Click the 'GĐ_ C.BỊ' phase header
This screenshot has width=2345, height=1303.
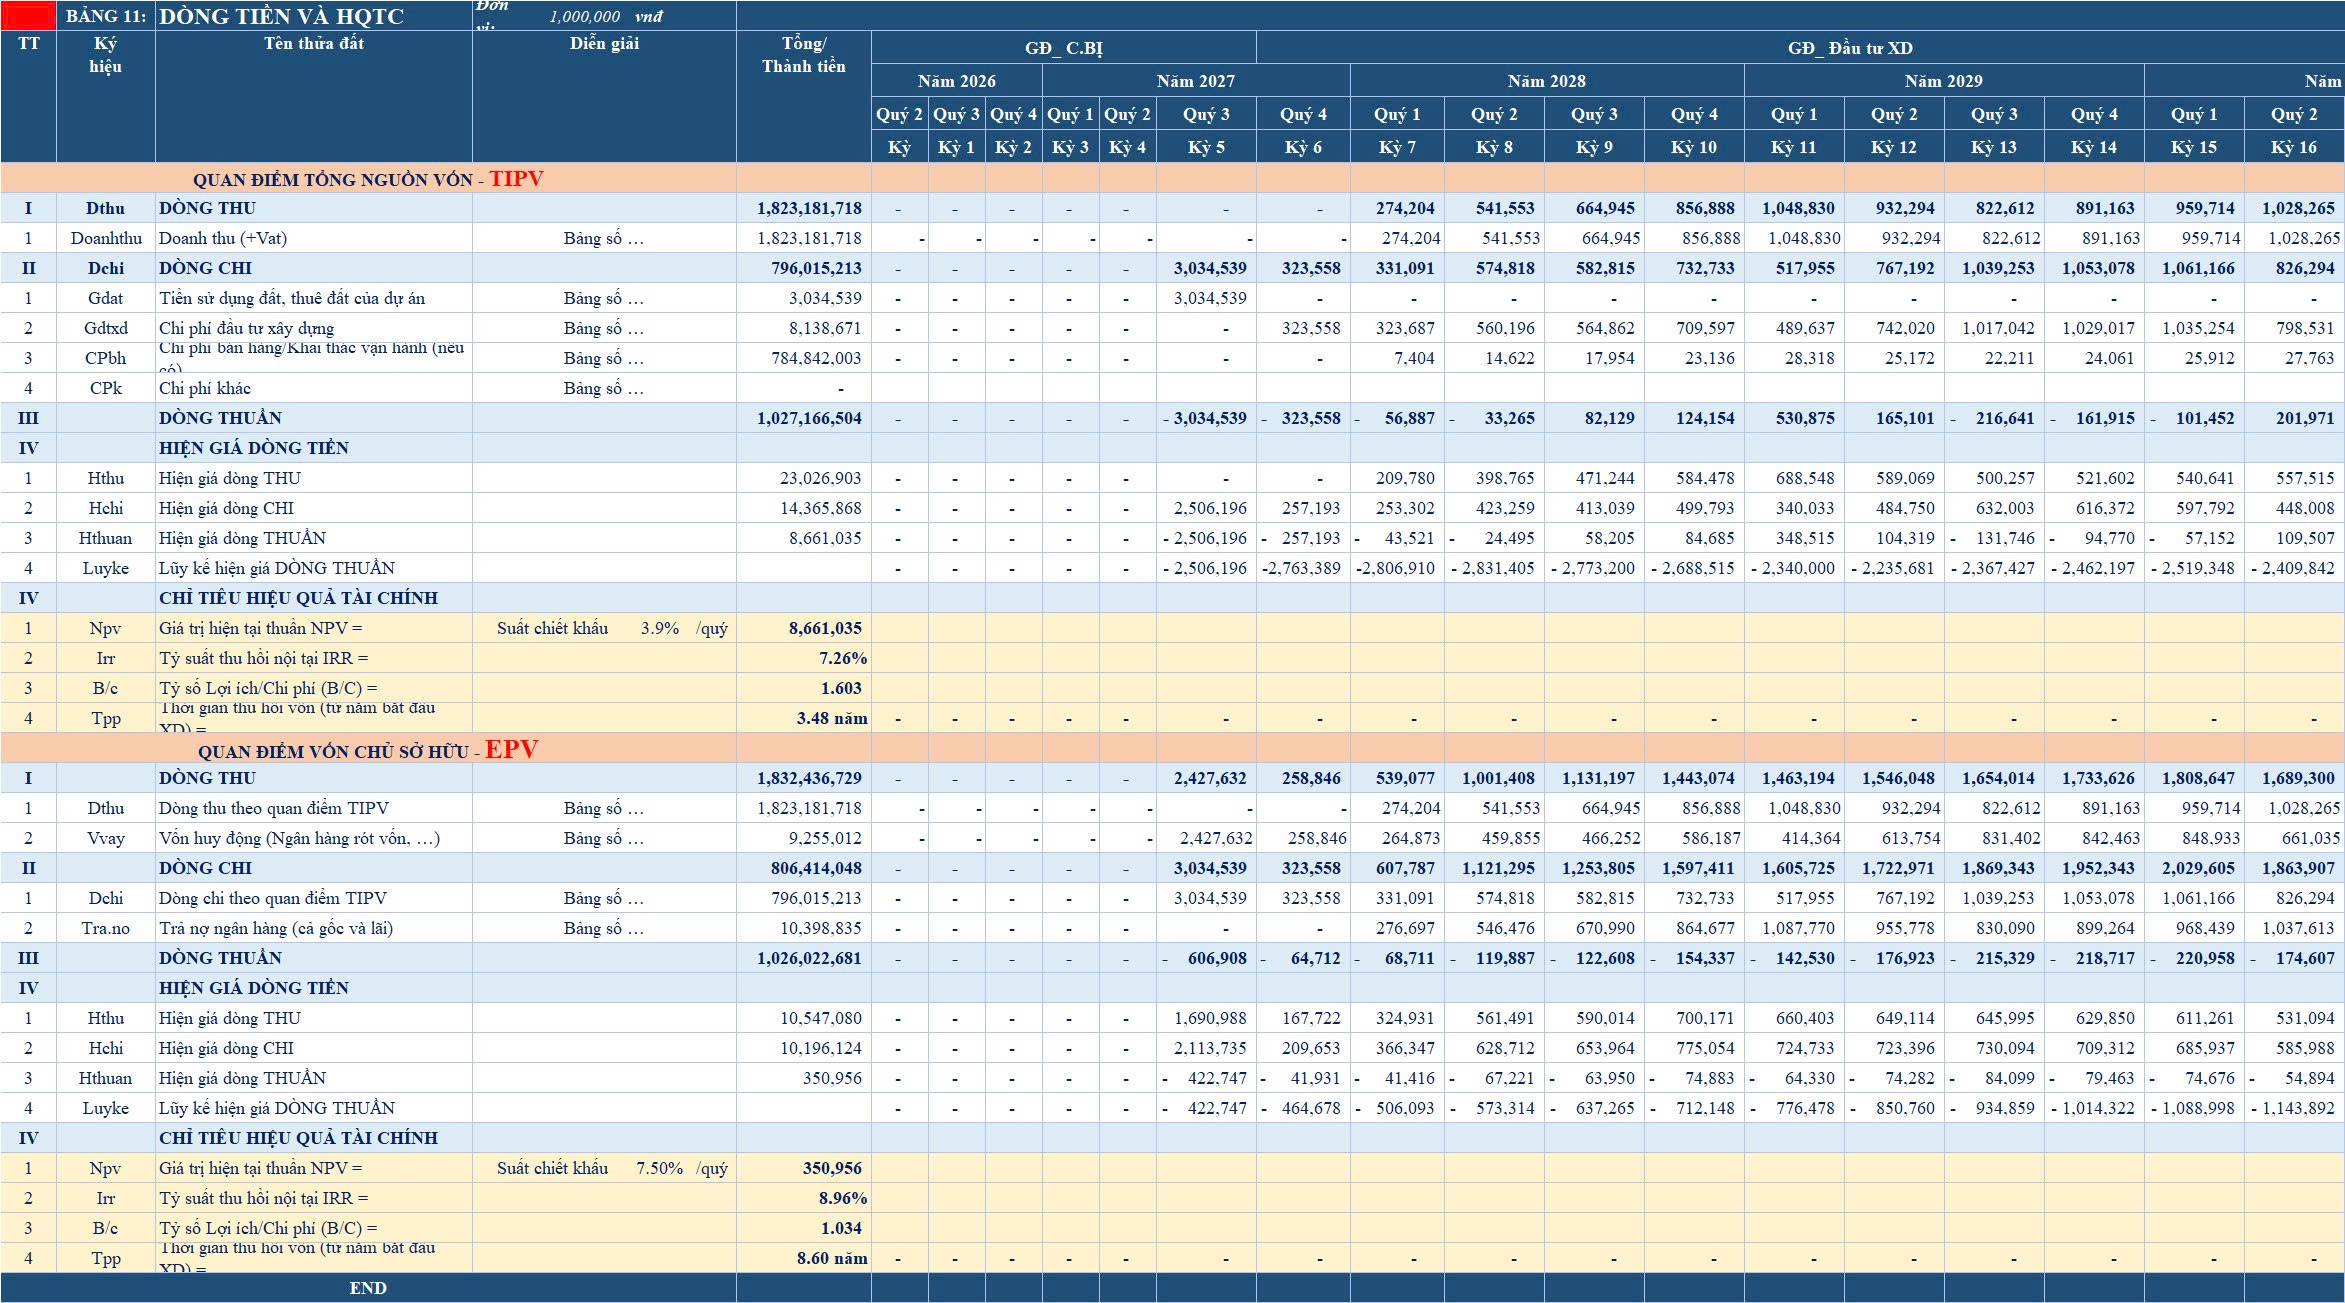tap(1063, 48)
